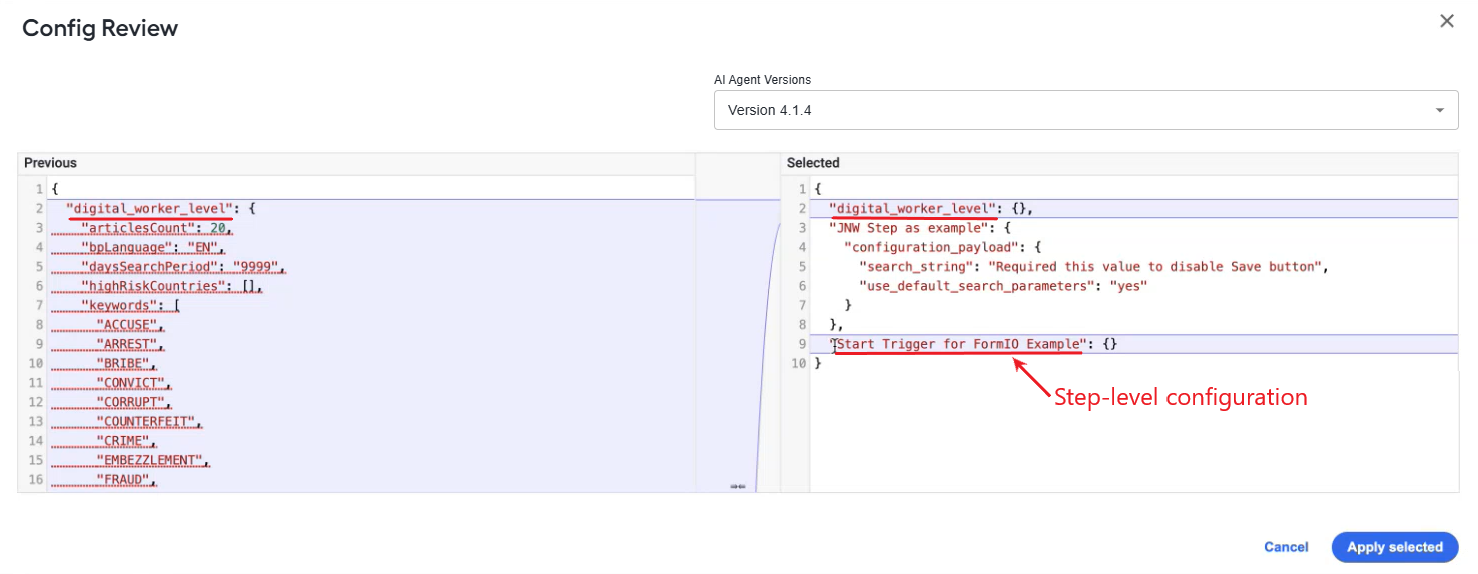
Task: Click the "JNW Step as example" line
Action: click(920, 228)
